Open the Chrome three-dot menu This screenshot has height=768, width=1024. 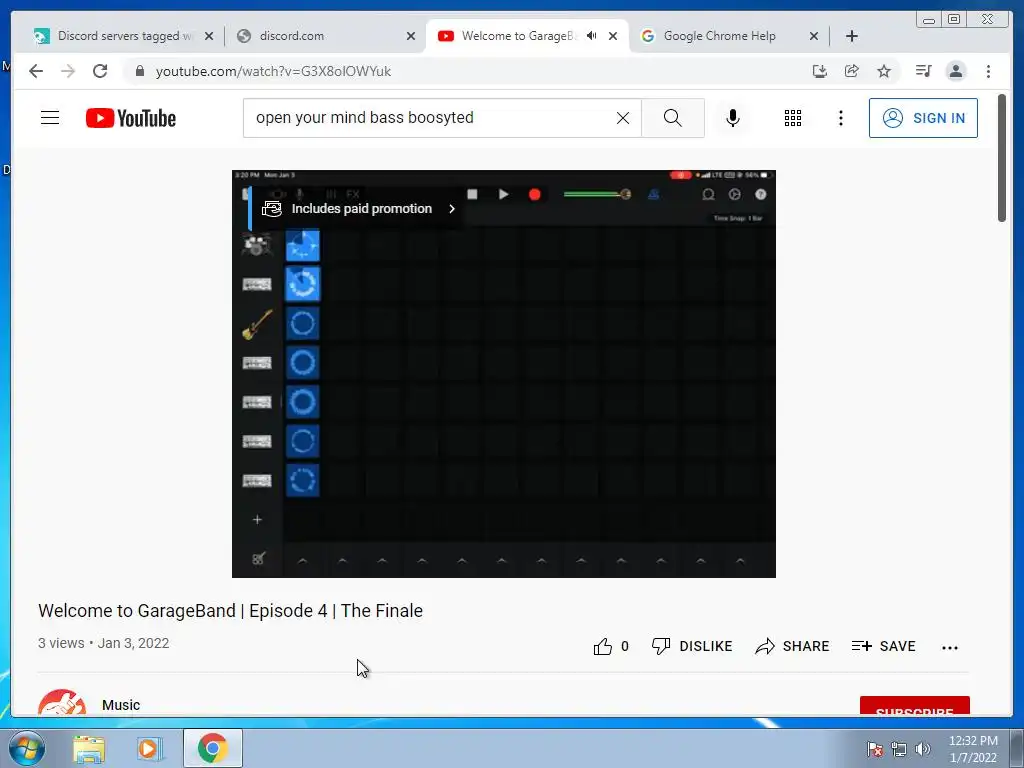click(988, 71)
